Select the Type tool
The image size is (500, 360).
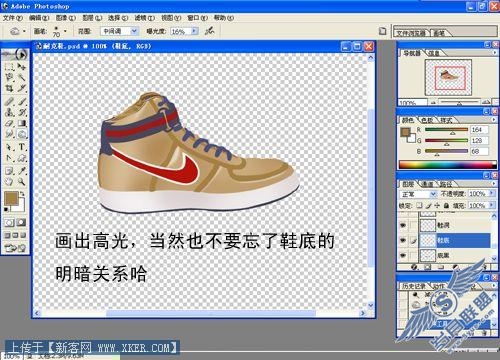(22, 147)
